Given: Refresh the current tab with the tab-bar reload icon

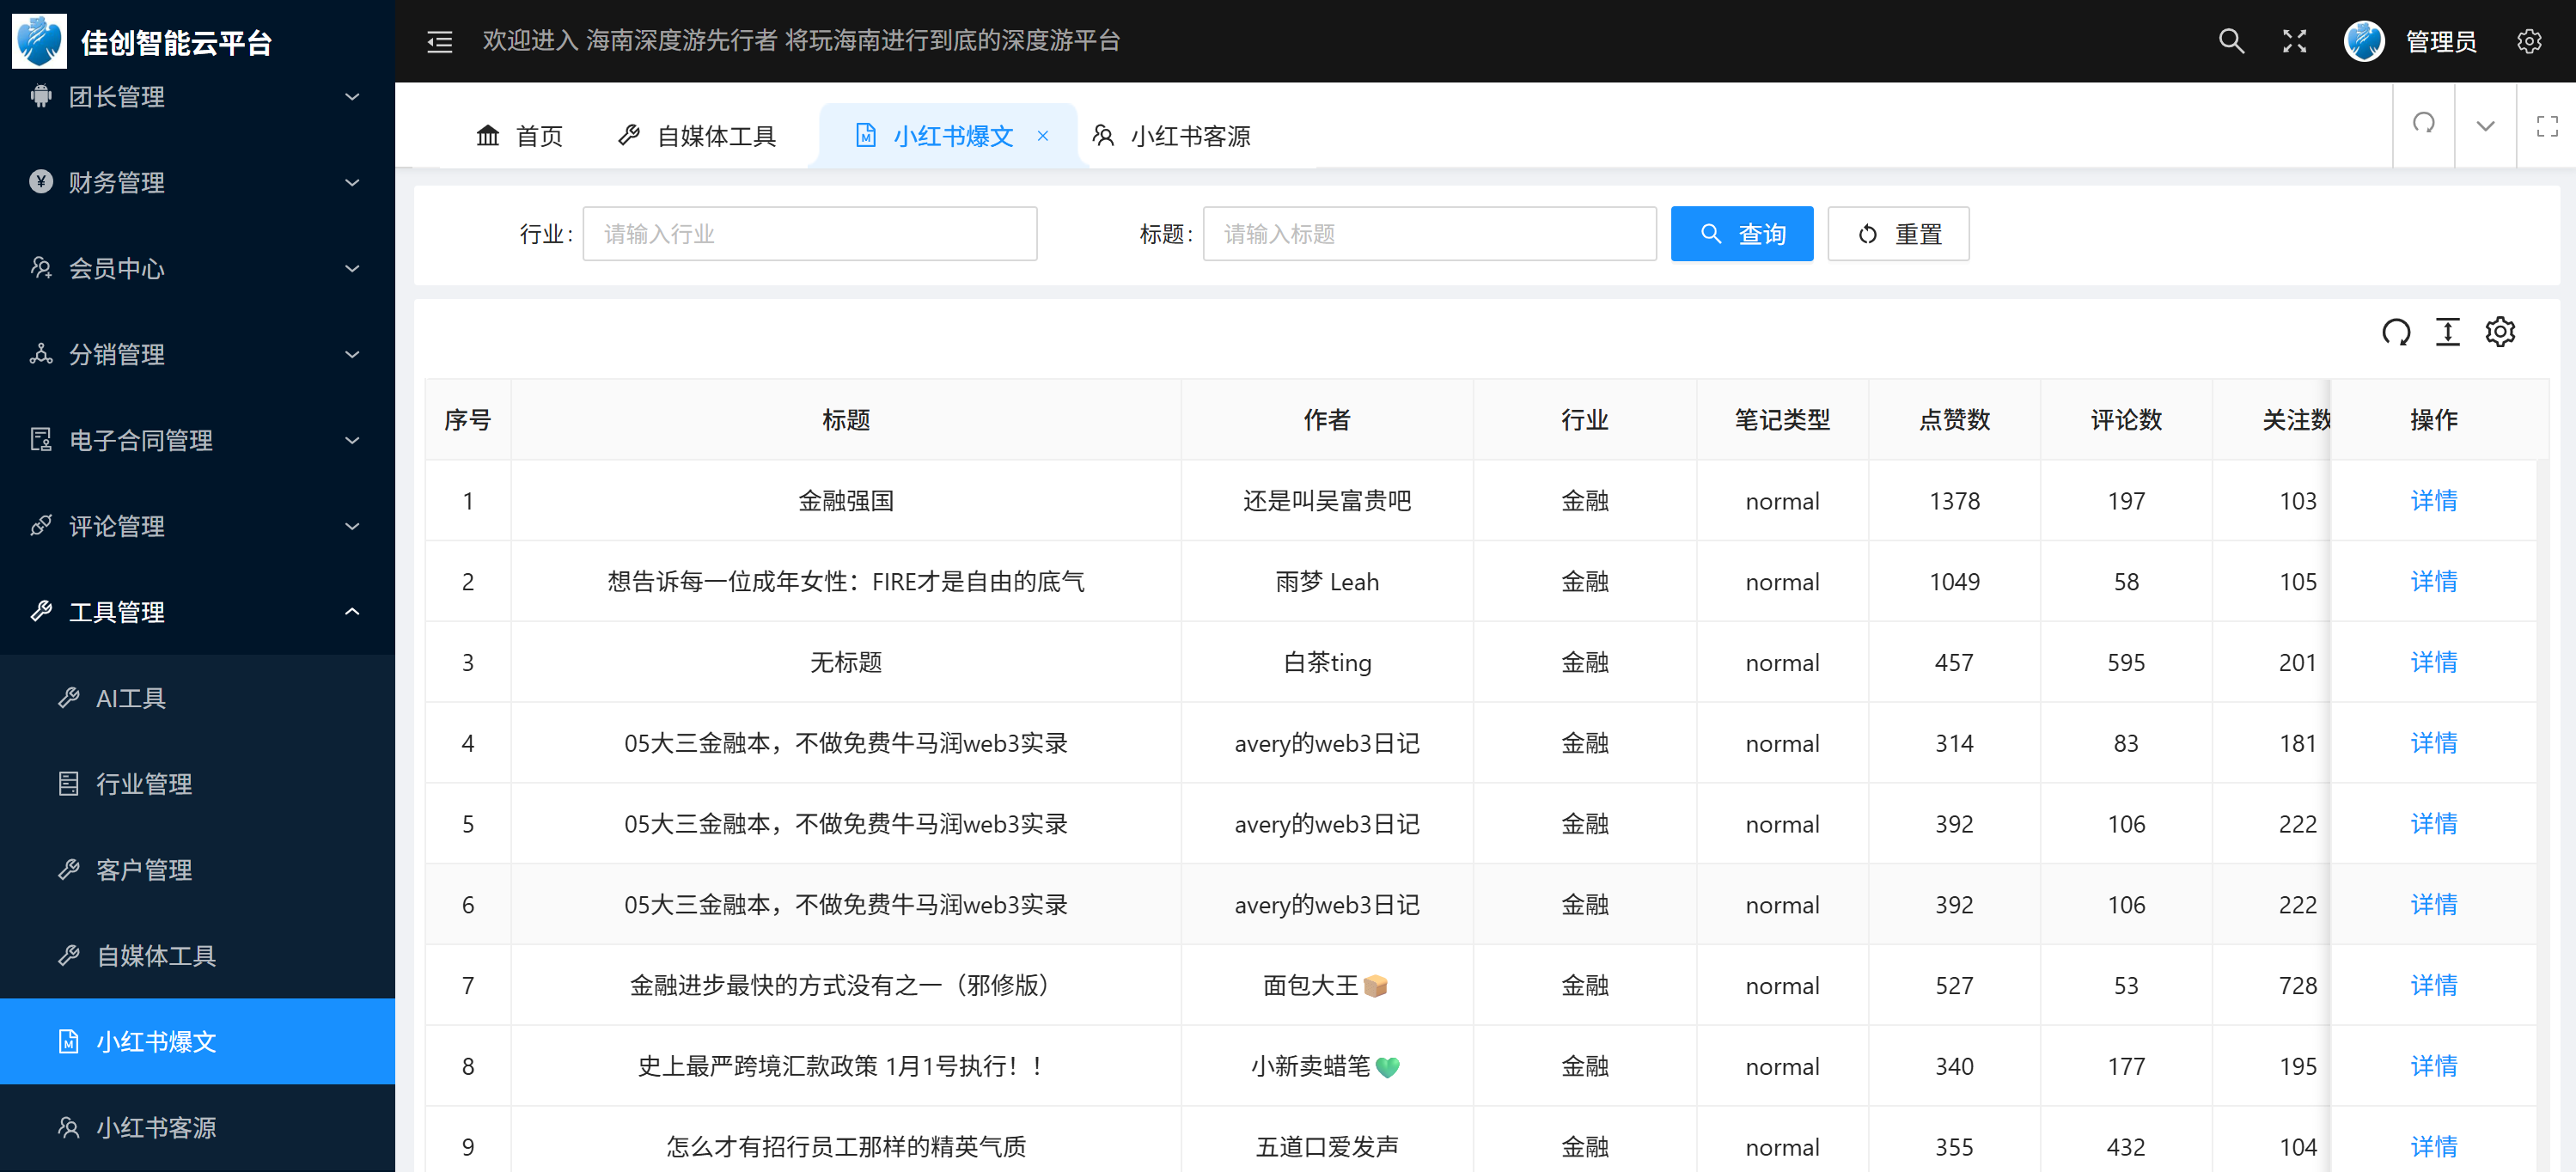Looking at the screenshot, I should pos(2423,124).
